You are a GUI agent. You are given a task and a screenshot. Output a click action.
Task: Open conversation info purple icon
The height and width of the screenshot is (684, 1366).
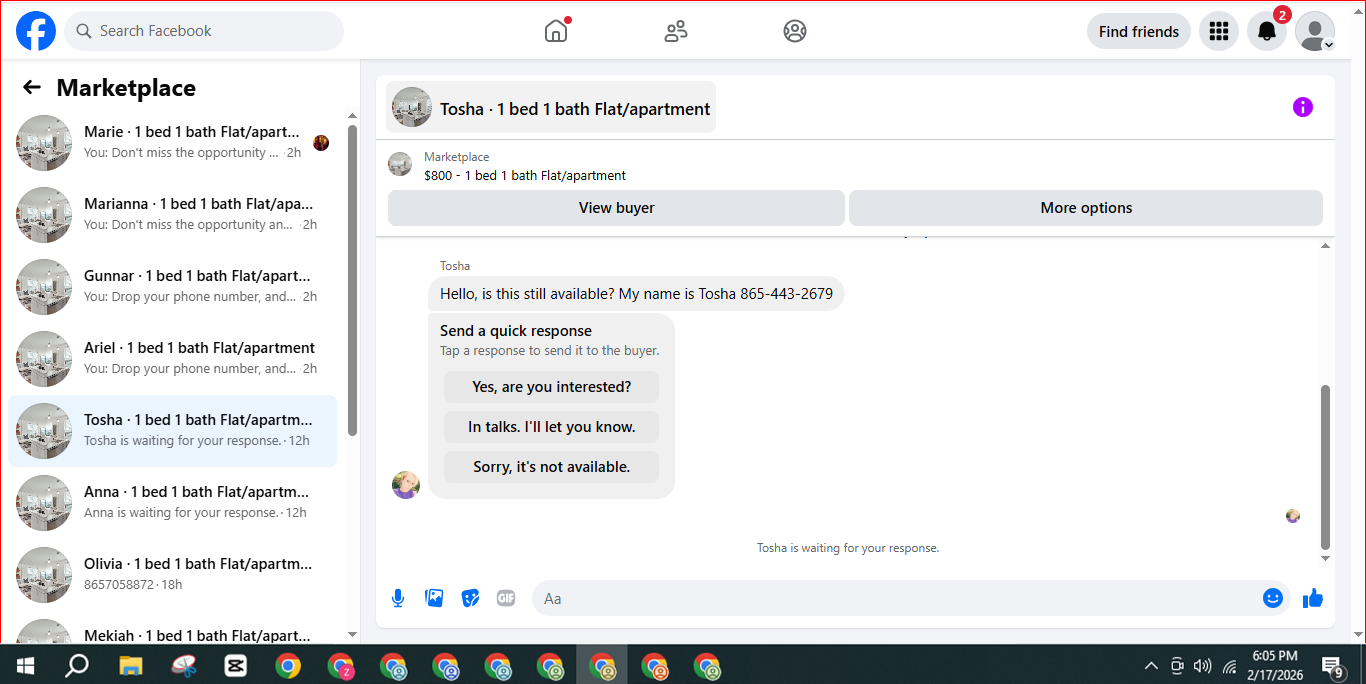coord(1302,107)
